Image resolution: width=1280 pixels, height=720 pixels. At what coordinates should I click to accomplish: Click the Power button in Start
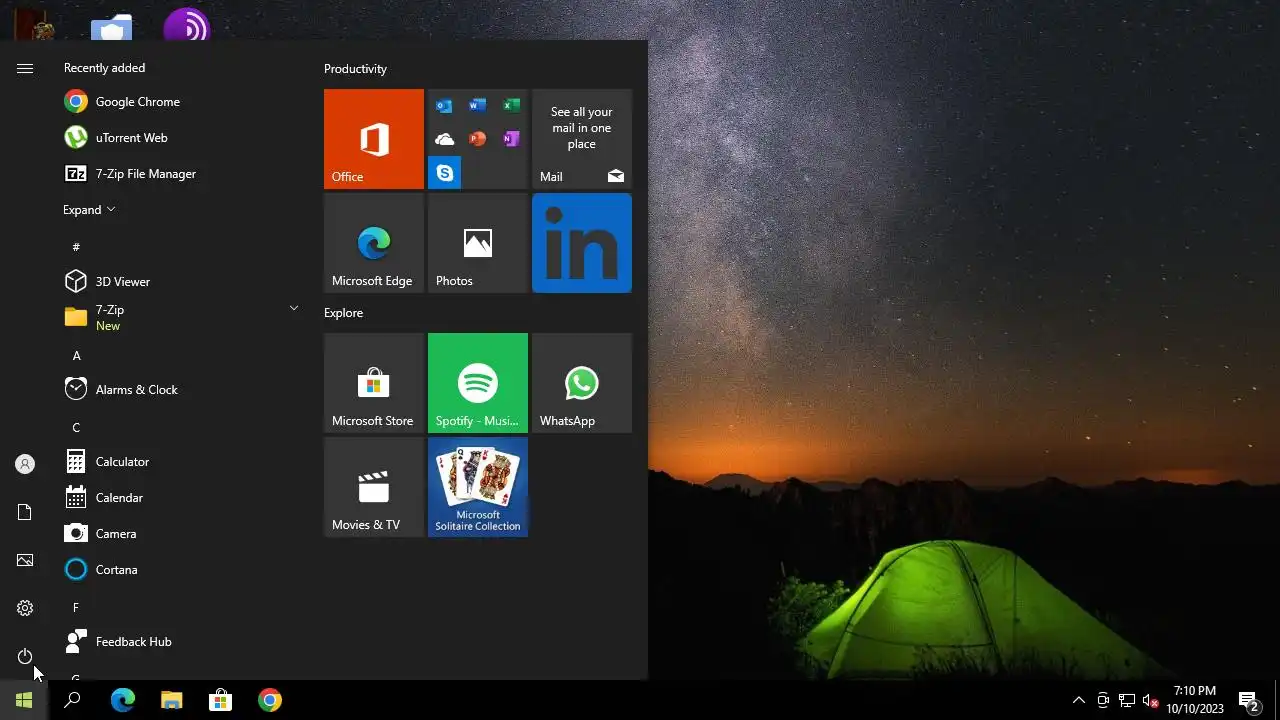25,656
